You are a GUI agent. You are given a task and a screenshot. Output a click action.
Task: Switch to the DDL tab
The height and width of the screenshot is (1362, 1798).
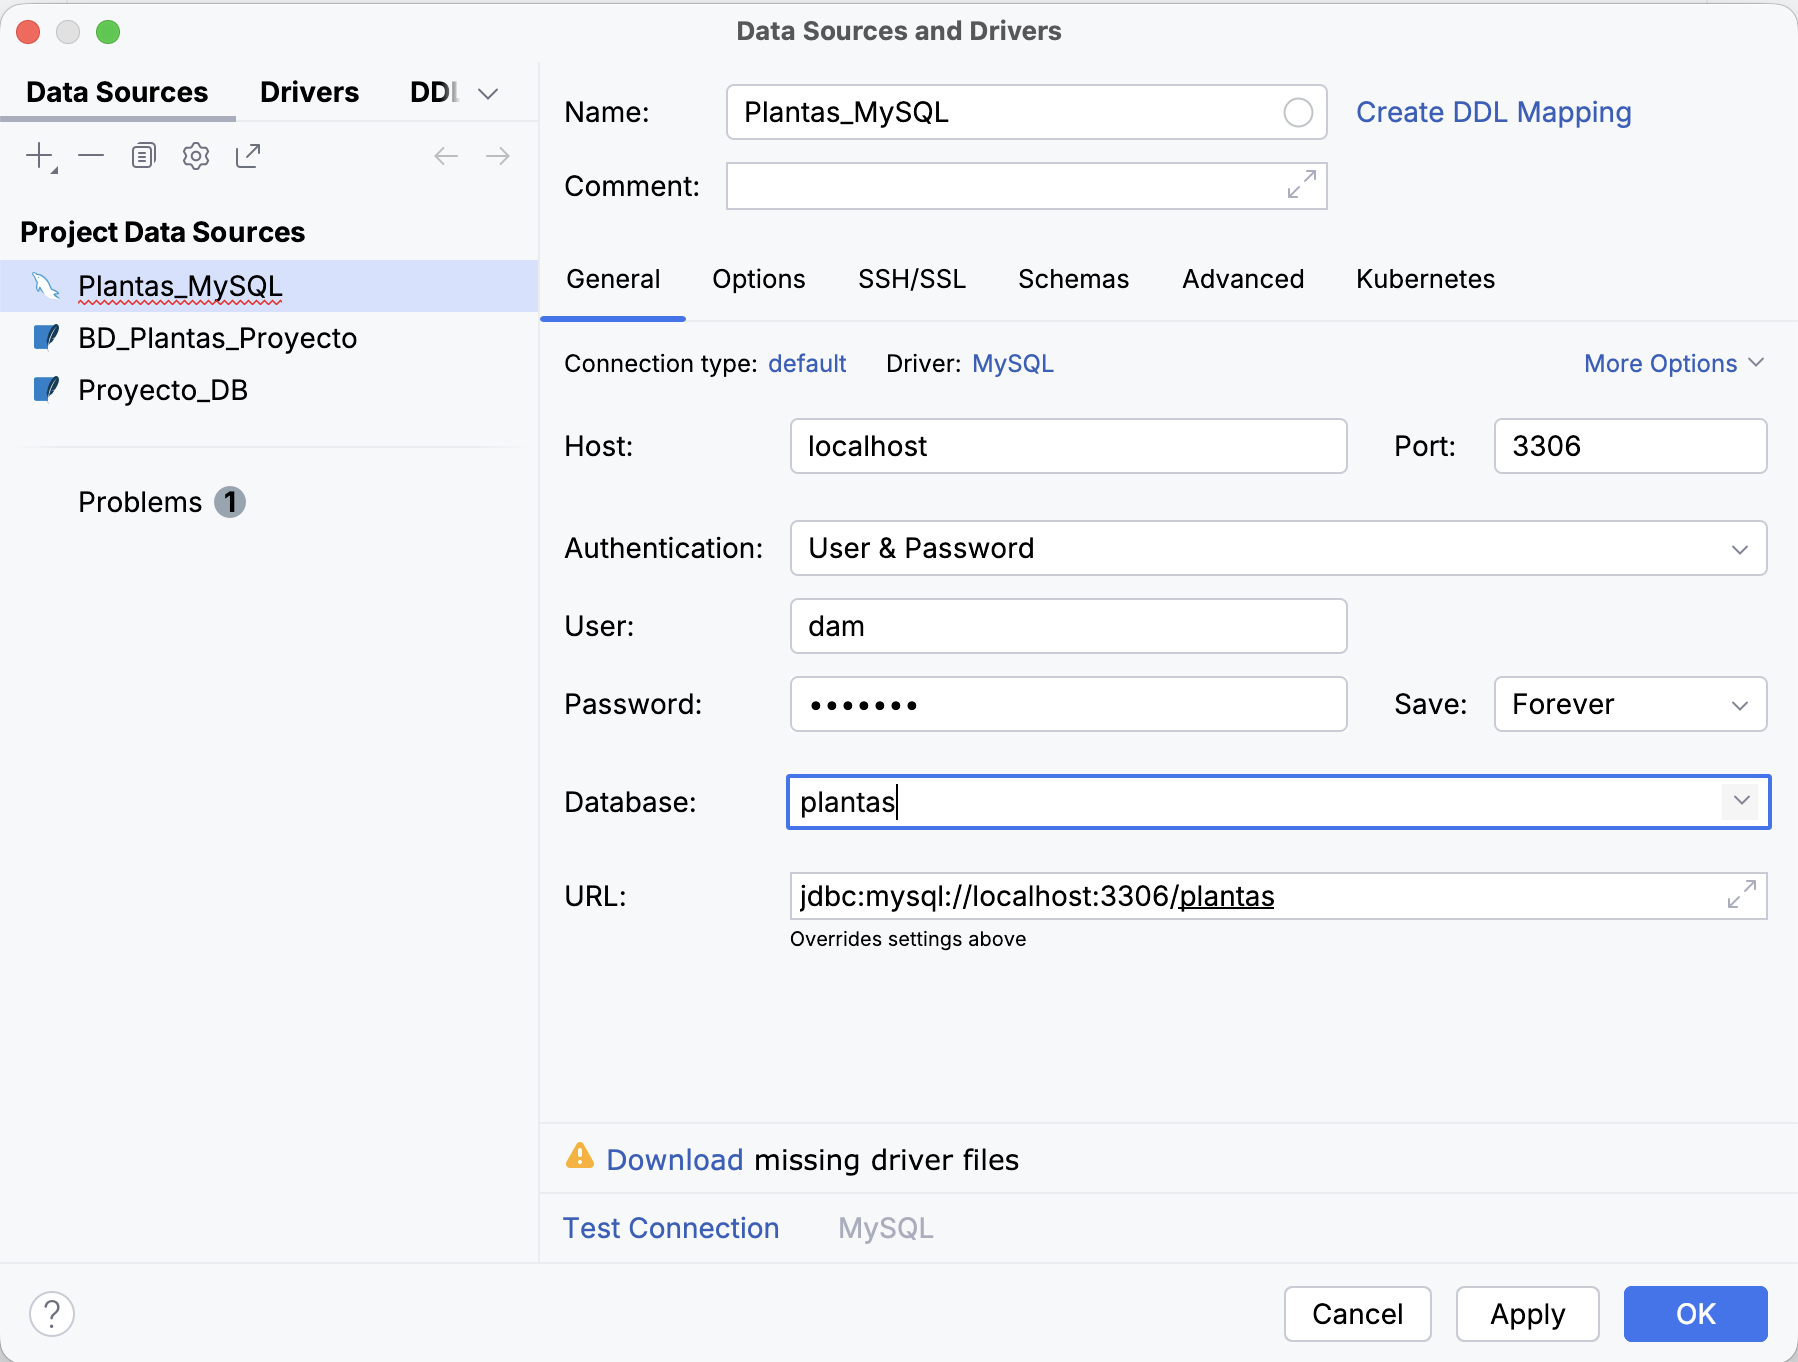point(434,92)
